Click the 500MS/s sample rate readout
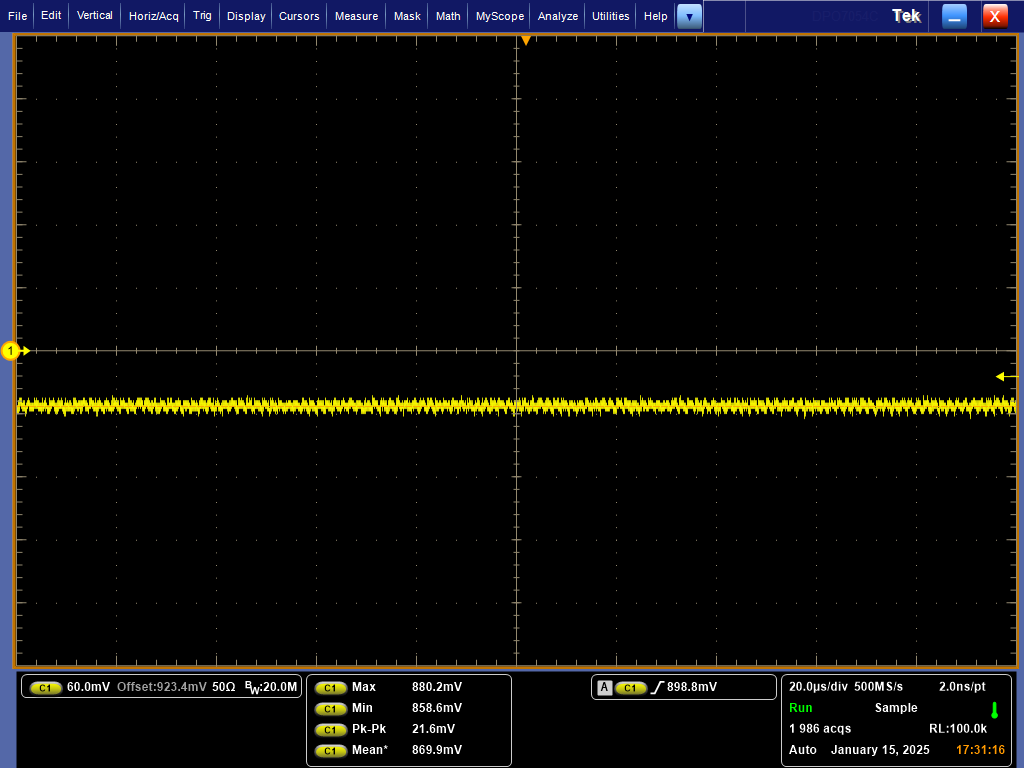The image size is (1024, 768). tap(878, 687)
